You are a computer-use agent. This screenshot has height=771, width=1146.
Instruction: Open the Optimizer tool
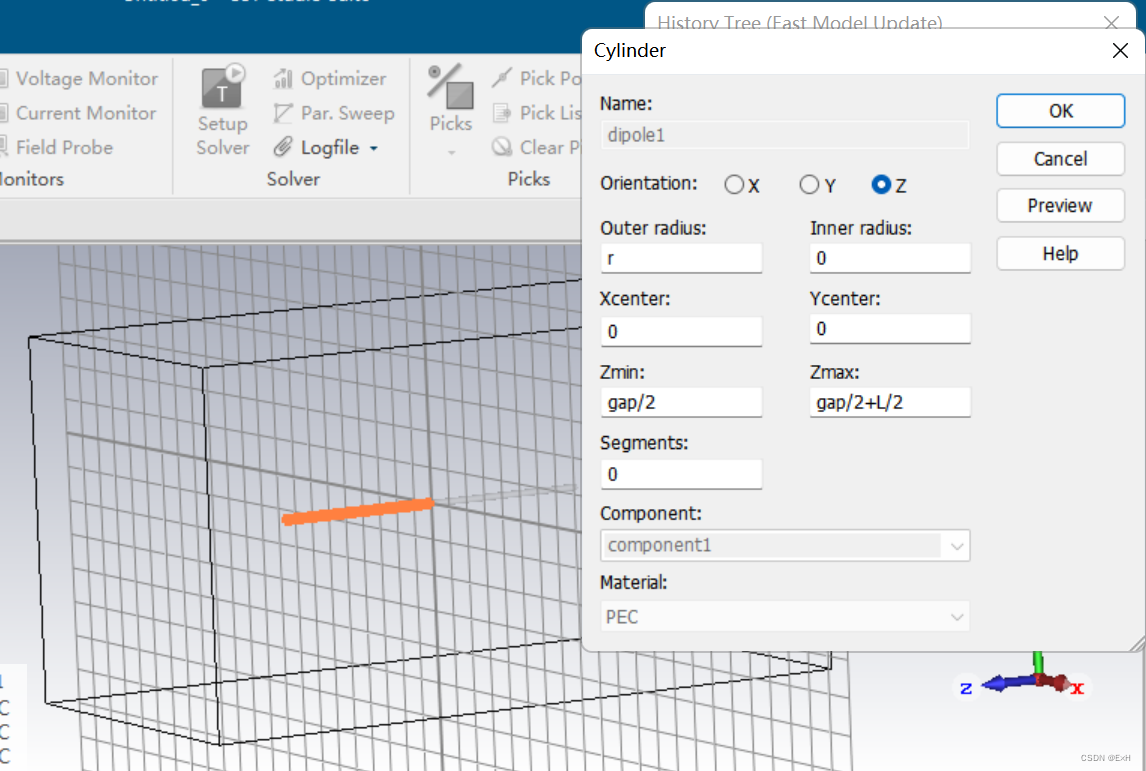coord(330,78)
